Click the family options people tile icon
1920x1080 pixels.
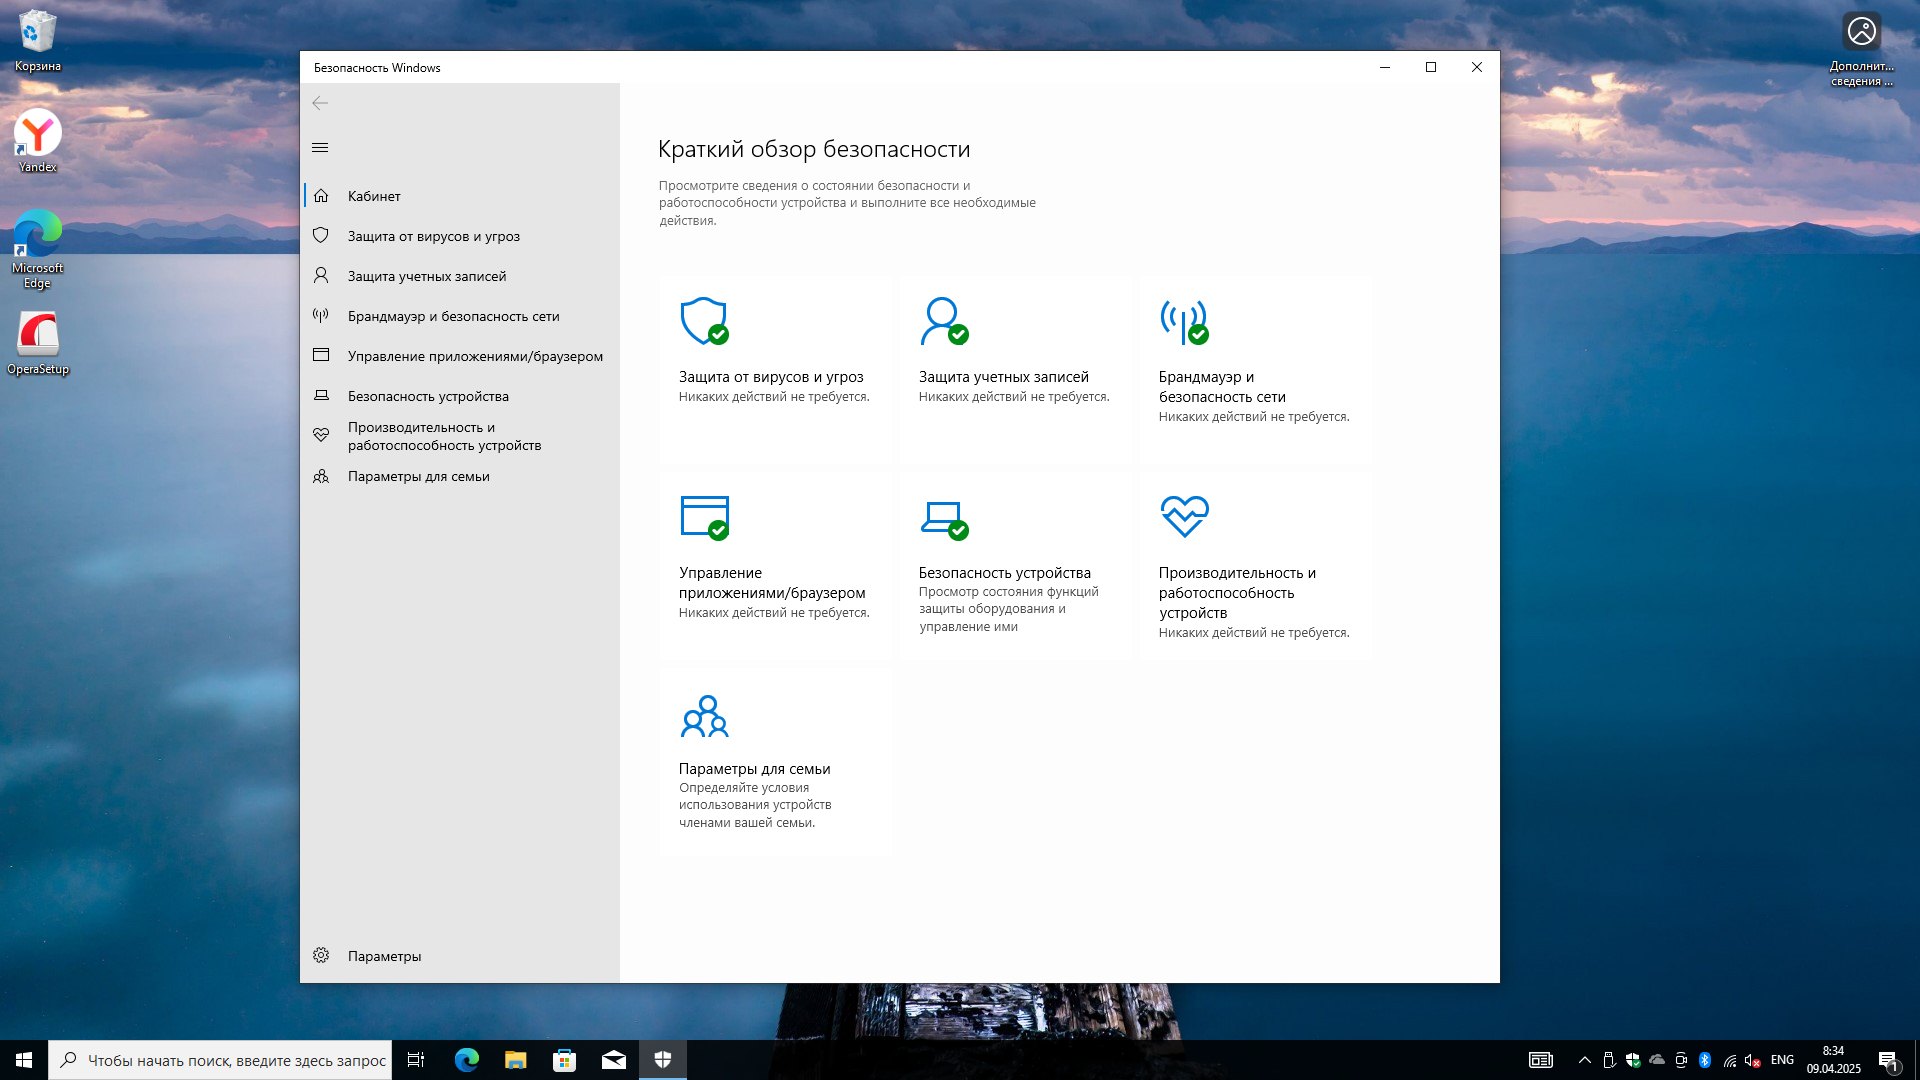click(x=704, y=716)
